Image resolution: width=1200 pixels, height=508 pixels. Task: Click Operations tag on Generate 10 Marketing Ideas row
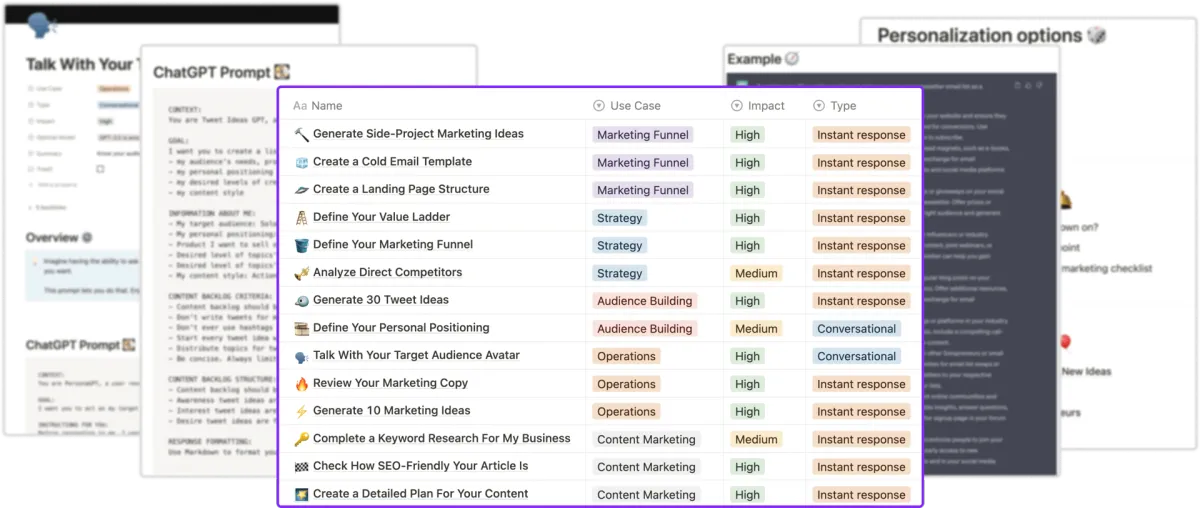626,412
